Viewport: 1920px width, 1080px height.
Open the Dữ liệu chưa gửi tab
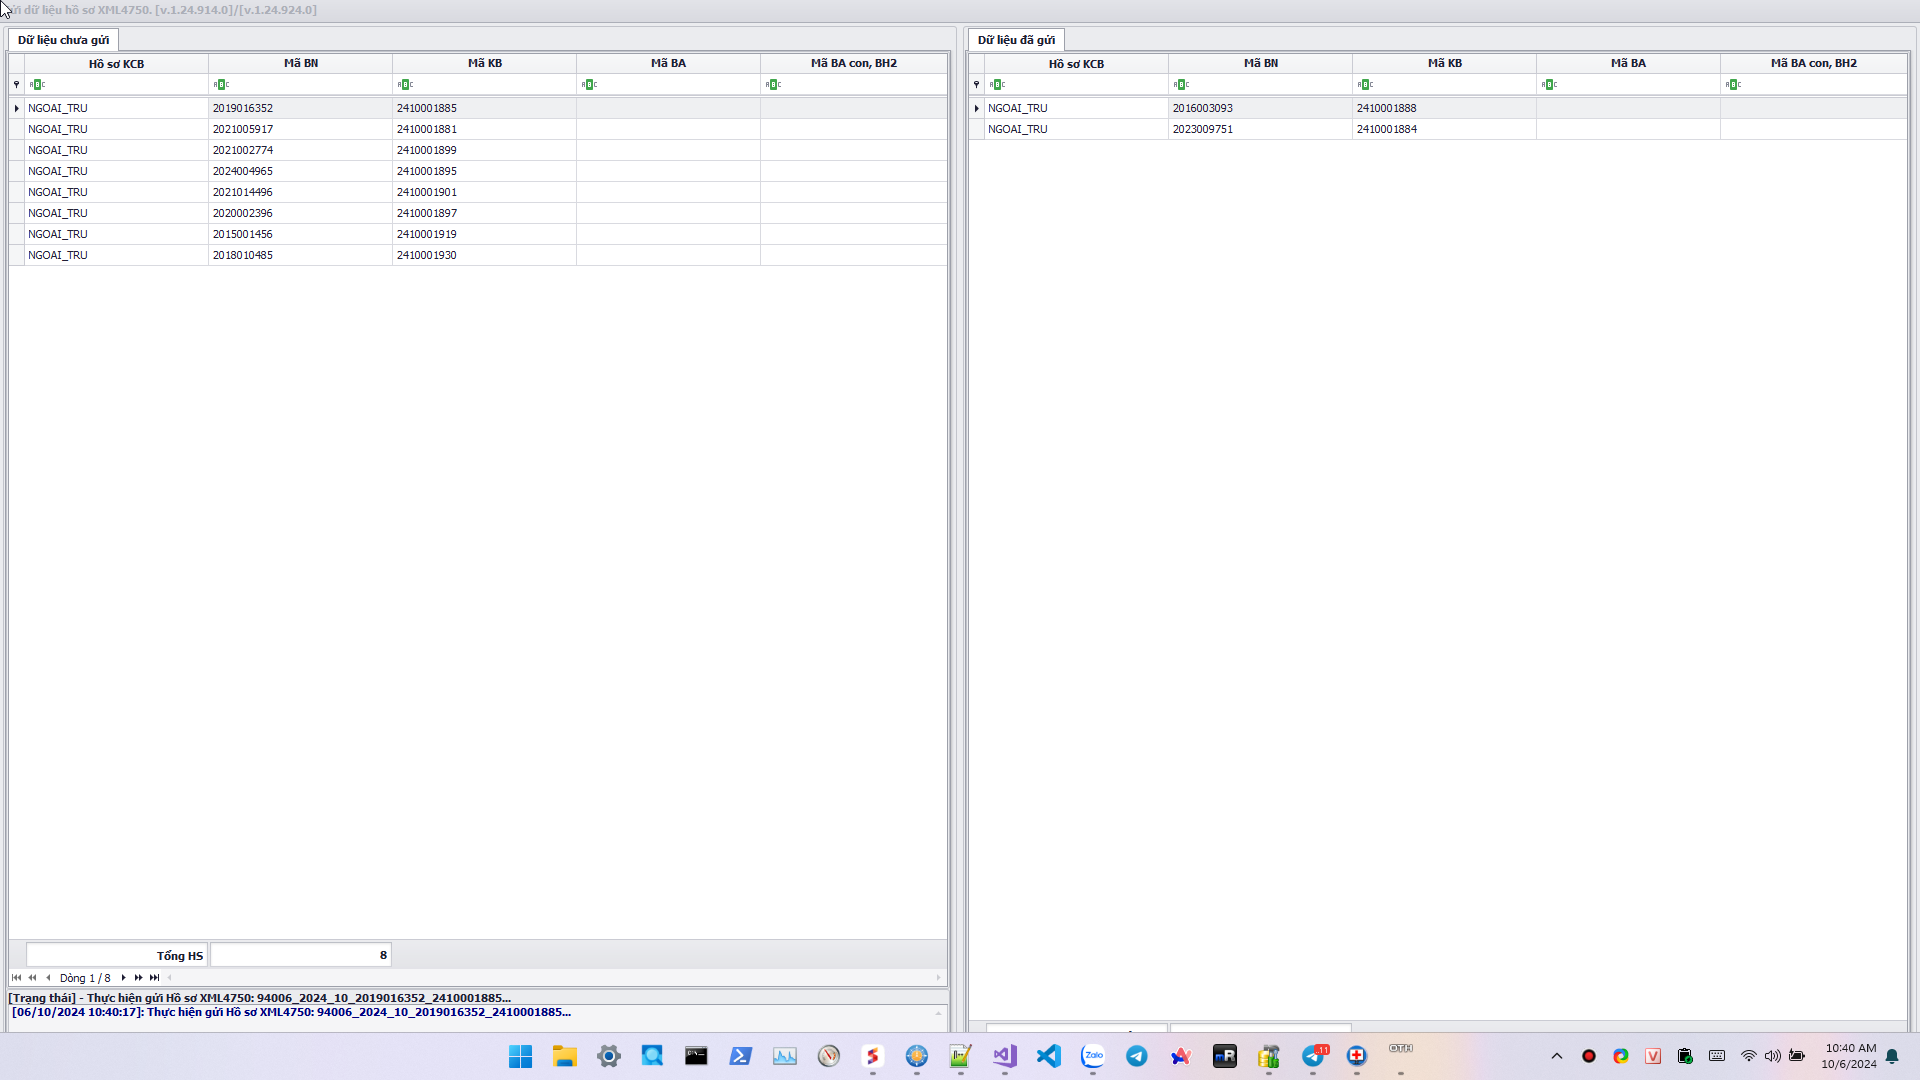coord(63,40)
